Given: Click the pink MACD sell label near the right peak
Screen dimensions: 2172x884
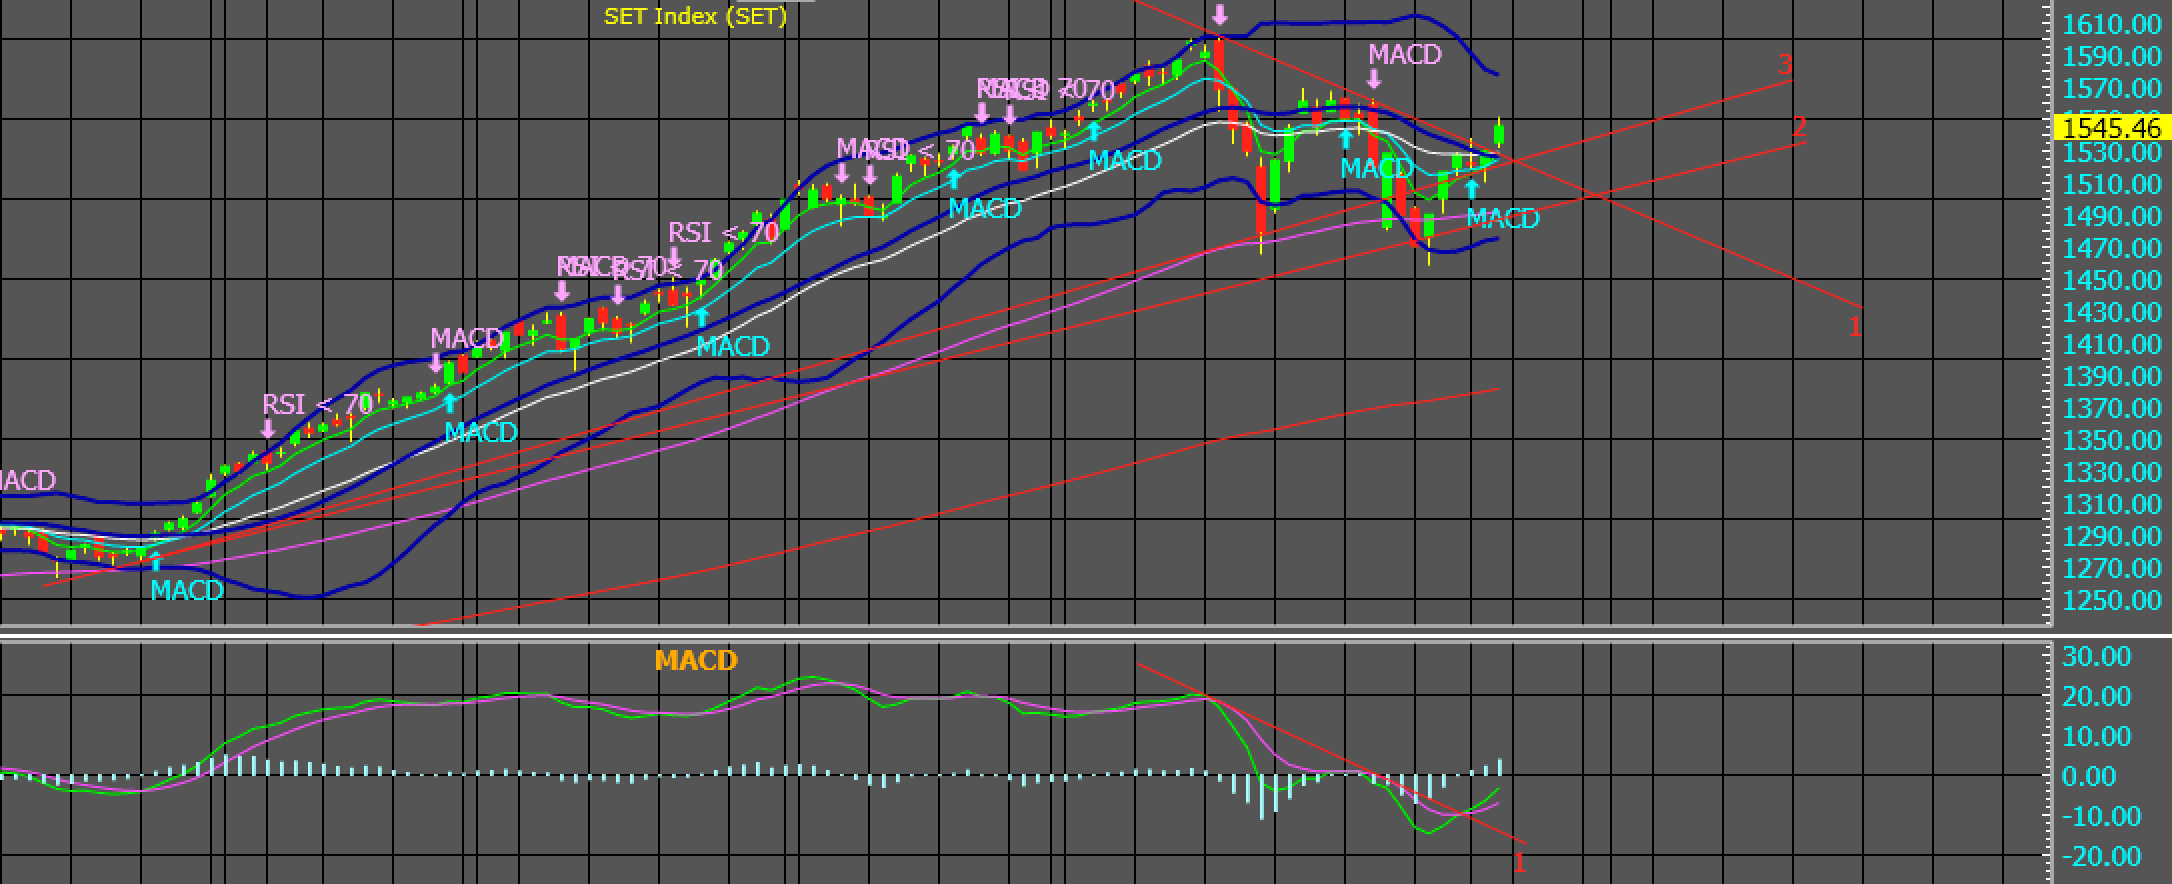Looking at the screenshot, I should tap(1405, 55).
